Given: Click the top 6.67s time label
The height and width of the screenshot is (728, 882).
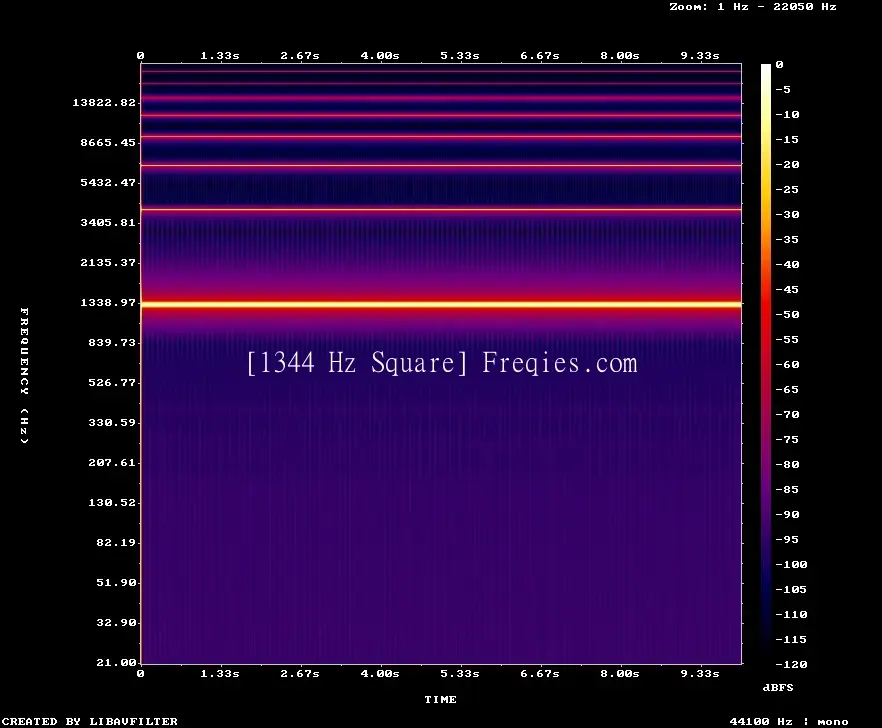Looking at the screenshot, I should pyautogui.click(x=539, y=56).
